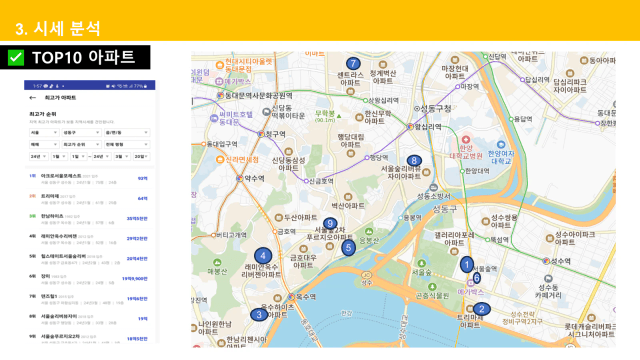Tap the back arrow beside 최고가 아파트

click(33, 98)
